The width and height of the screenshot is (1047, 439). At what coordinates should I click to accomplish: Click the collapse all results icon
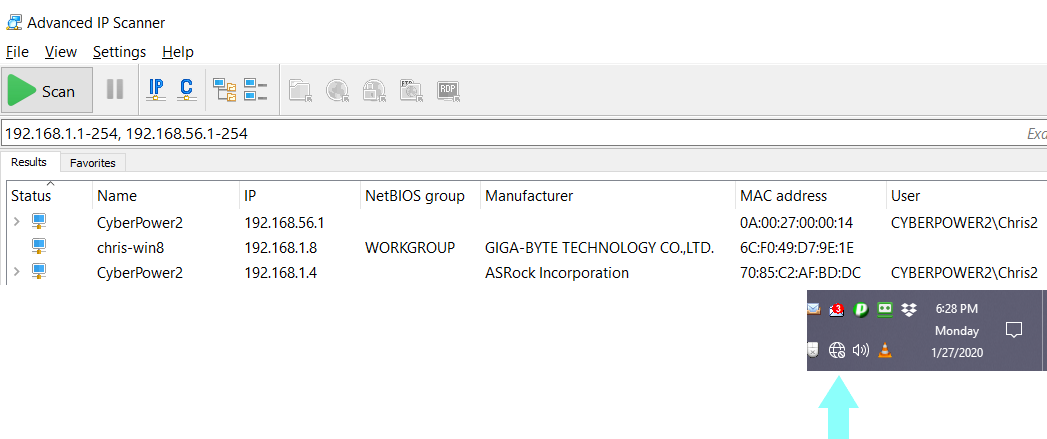tap(255, 90)
